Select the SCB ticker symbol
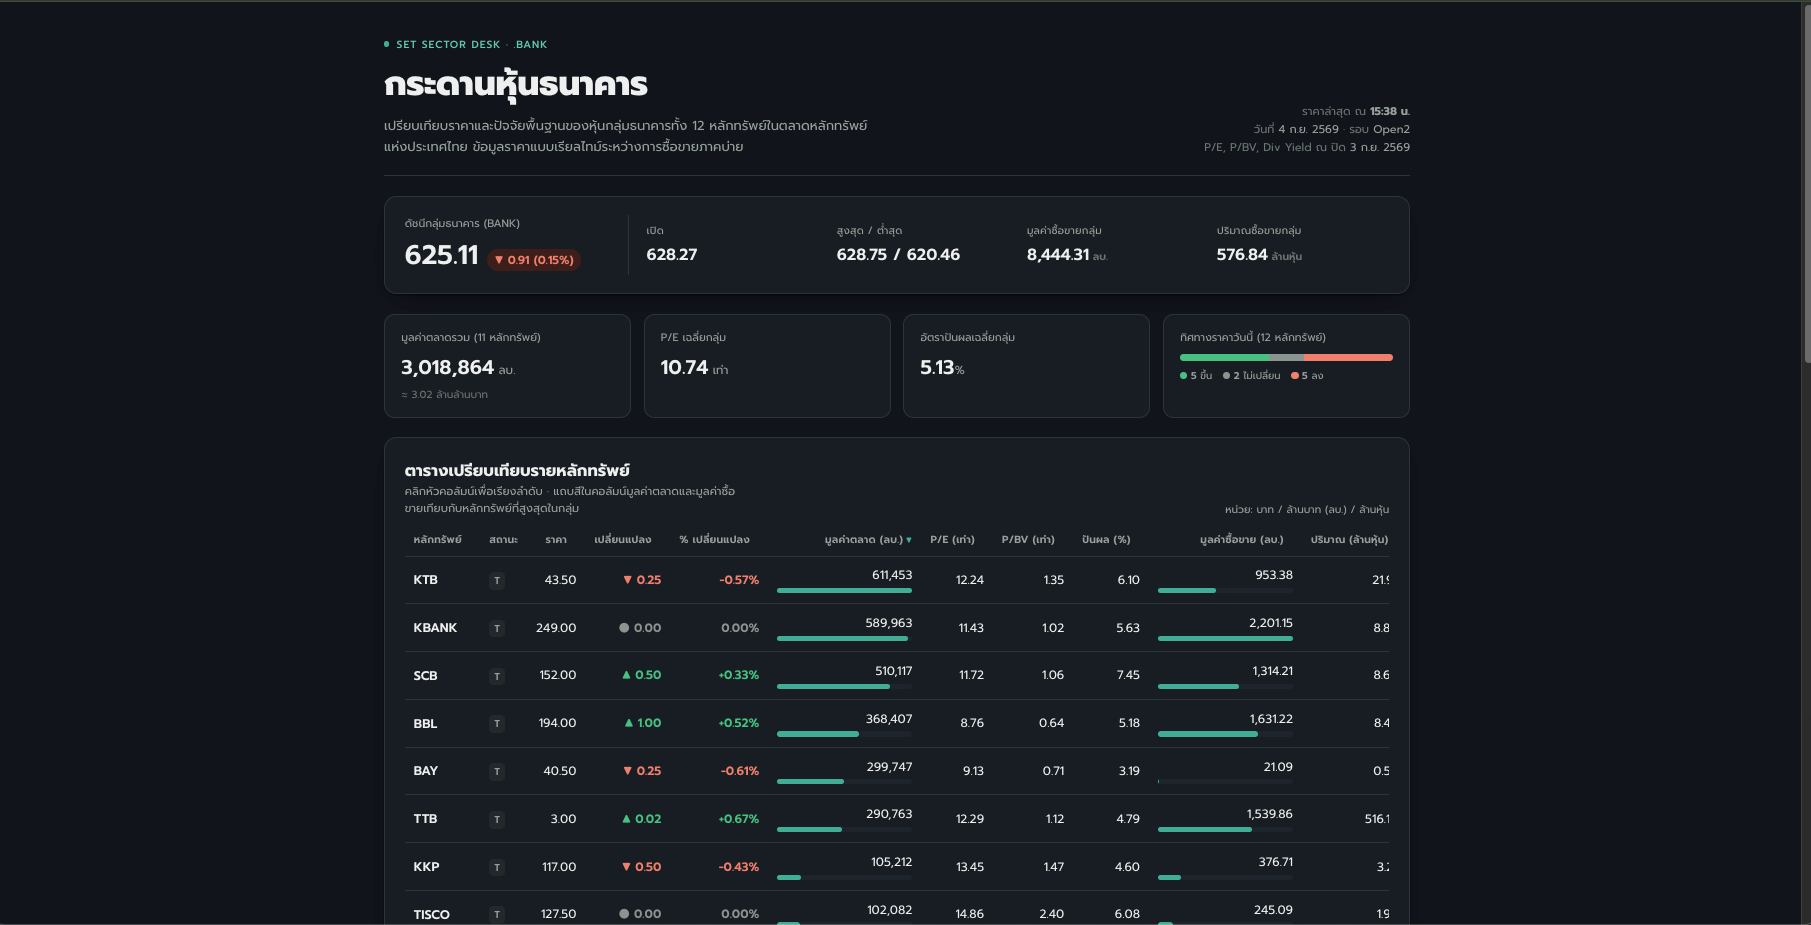The width and height of the screenshot is (1811, 925). click(425, 676)
